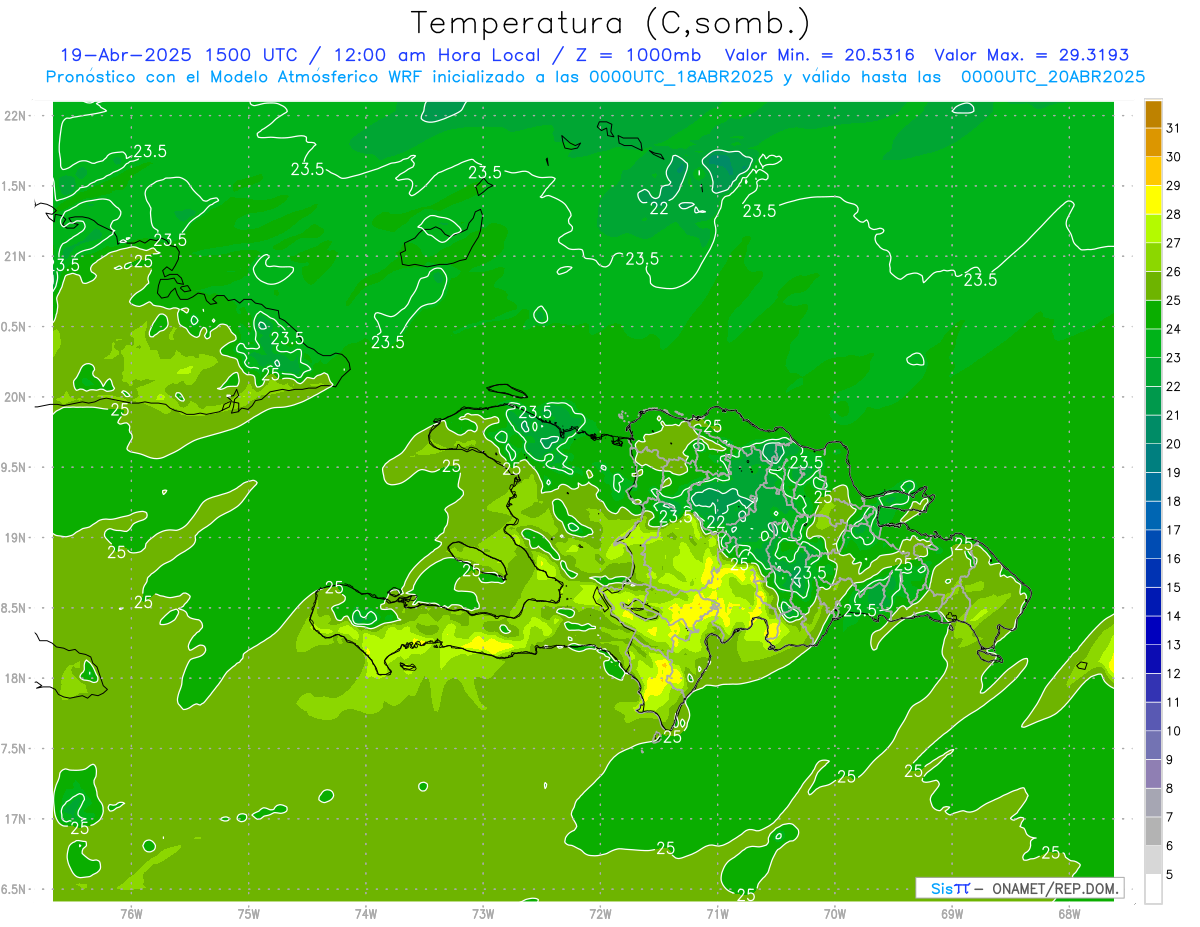This screenshot has width=1200, height=927.
Task: Click the teal colorbar swatch between 19 and 20
Action: [x=1153, y=459]
